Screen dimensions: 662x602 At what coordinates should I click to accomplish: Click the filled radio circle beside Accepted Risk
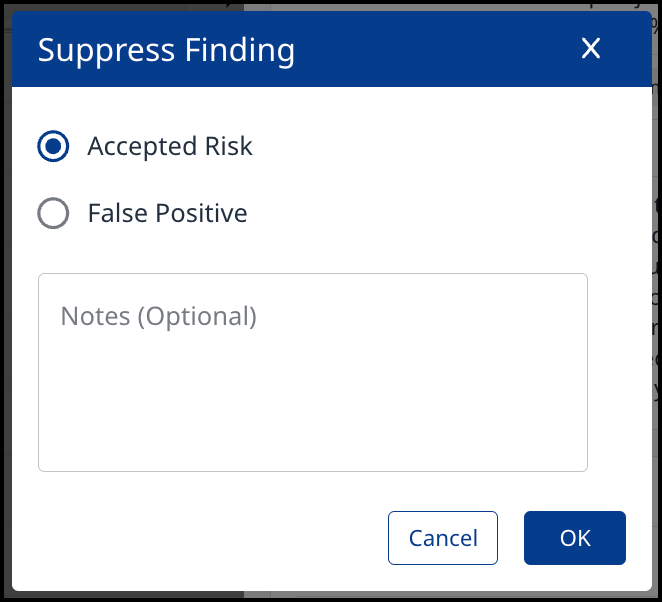pos(53,147)
